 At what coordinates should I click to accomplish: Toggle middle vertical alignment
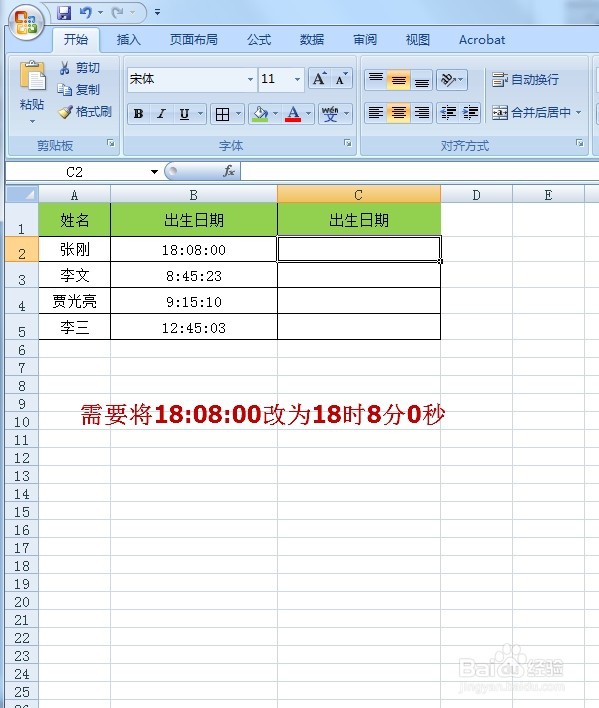pos(399,79)
